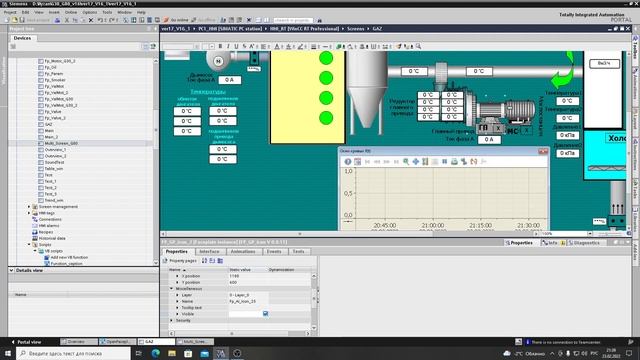Open the zoom percentage dropdown
The image size is (640, 360).
click(590, 234)
